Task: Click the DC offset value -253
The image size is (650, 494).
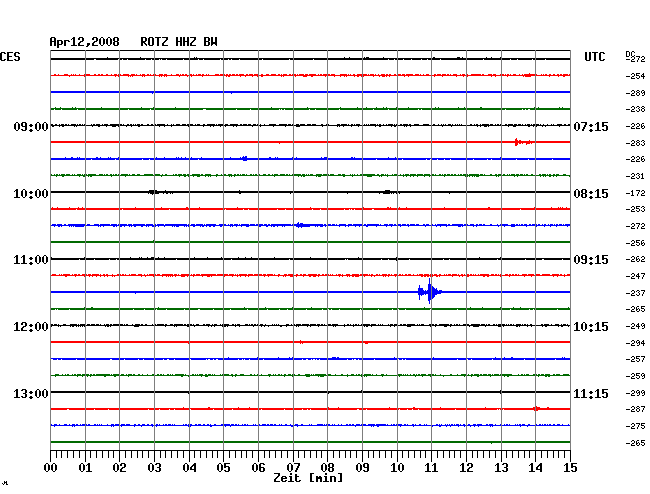Action: click(635, 209)
